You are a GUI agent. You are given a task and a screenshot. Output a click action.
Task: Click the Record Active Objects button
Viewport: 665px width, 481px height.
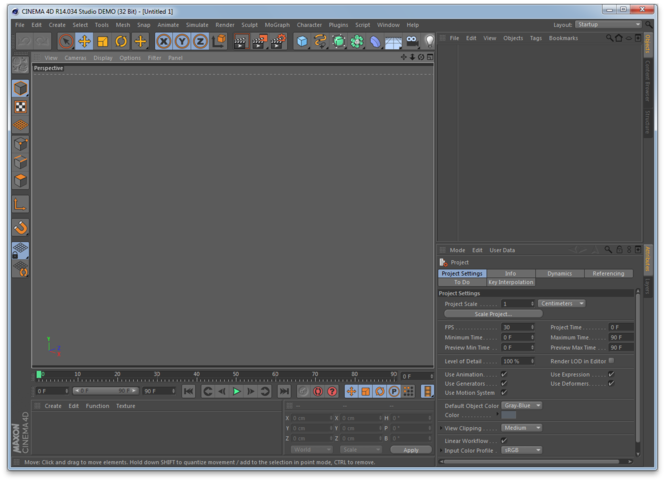tap(303, 391)
